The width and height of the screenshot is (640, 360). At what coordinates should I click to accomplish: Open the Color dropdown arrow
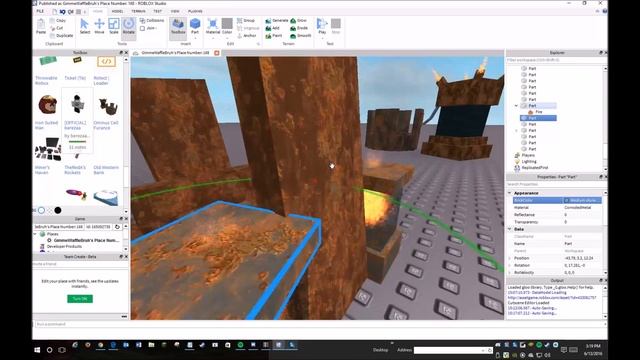click(227, 38)
